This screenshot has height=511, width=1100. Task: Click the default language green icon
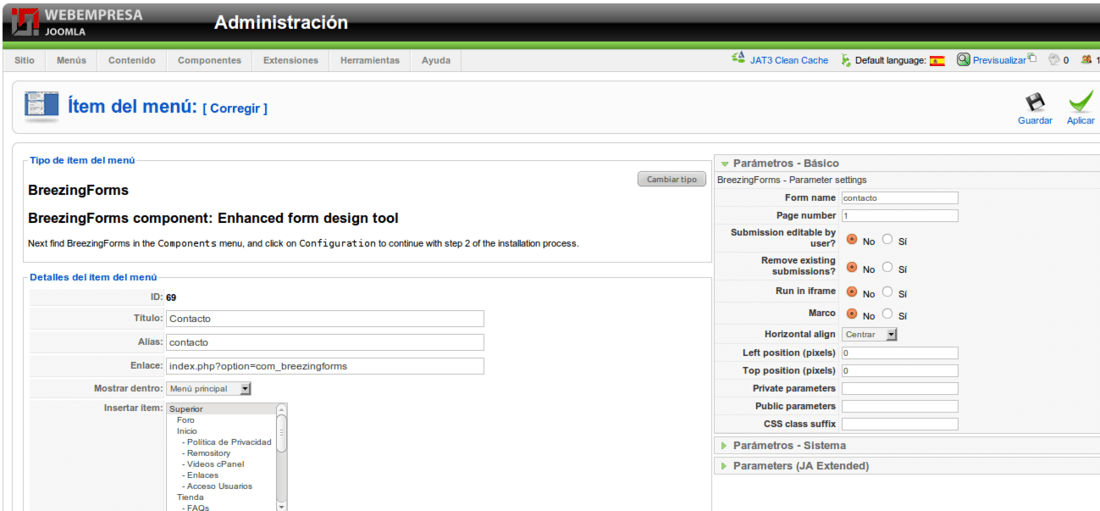click(846, 60)
